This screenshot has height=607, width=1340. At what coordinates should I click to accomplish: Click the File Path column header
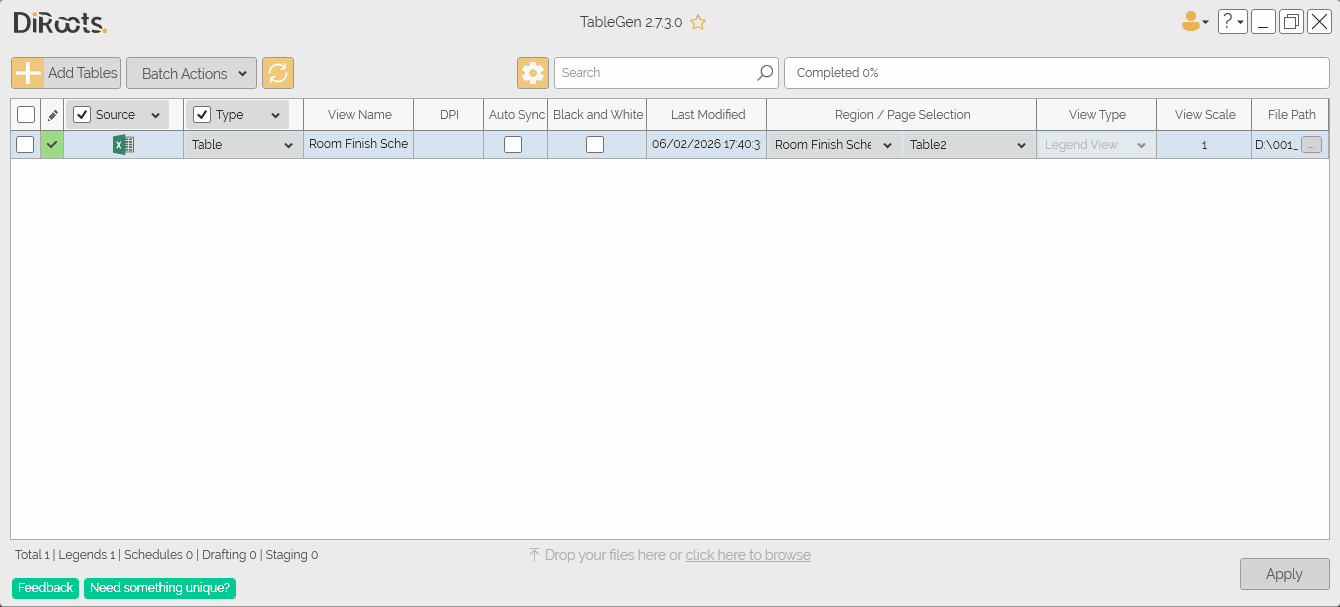[1291, 115]
